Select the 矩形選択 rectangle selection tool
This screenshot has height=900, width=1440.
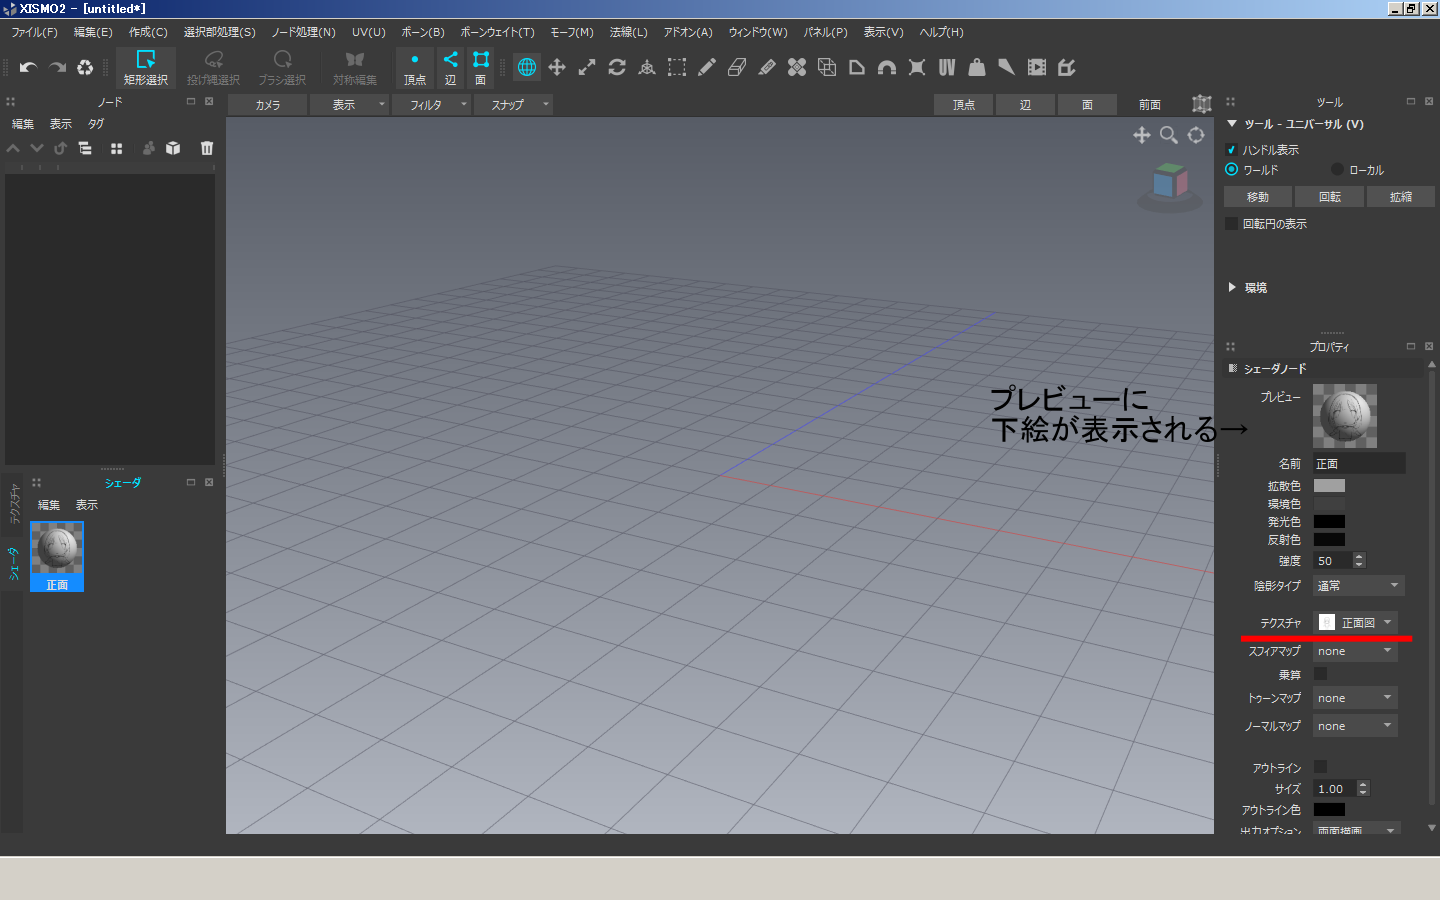pyautogui.click(x=146, y=67)
